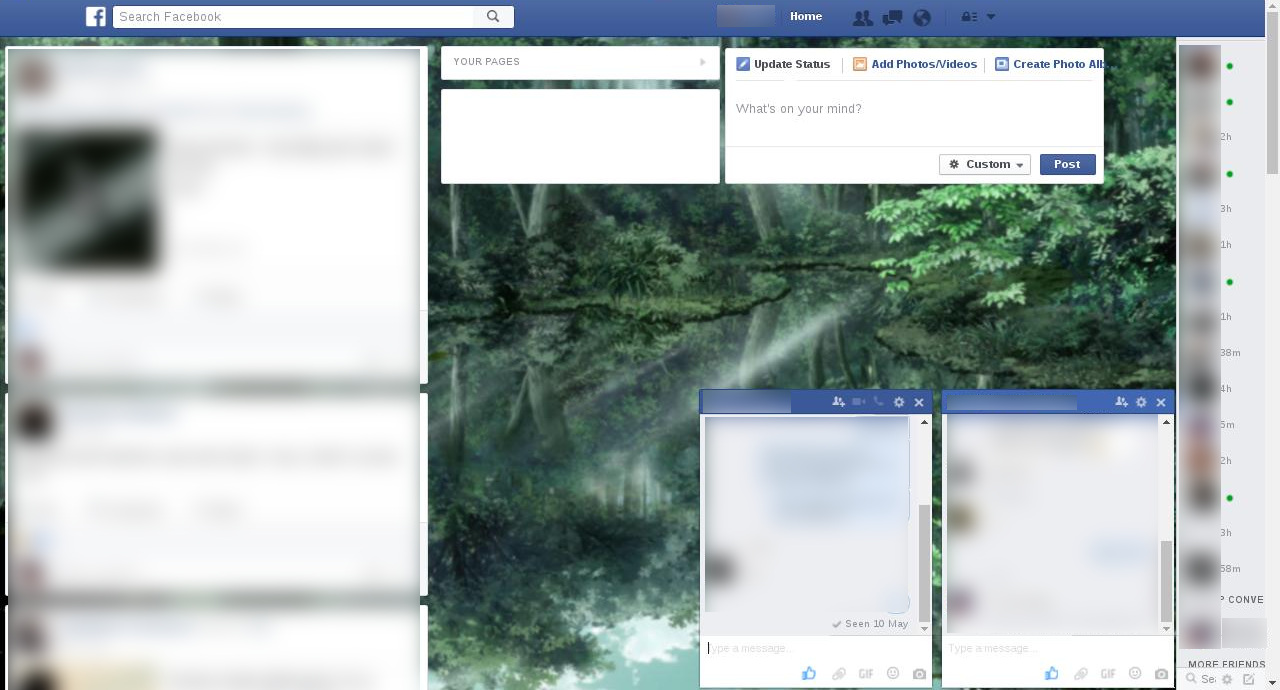Open the blurred profile name in top bar
Screen dimensions: 1280x690
[746, 16]
